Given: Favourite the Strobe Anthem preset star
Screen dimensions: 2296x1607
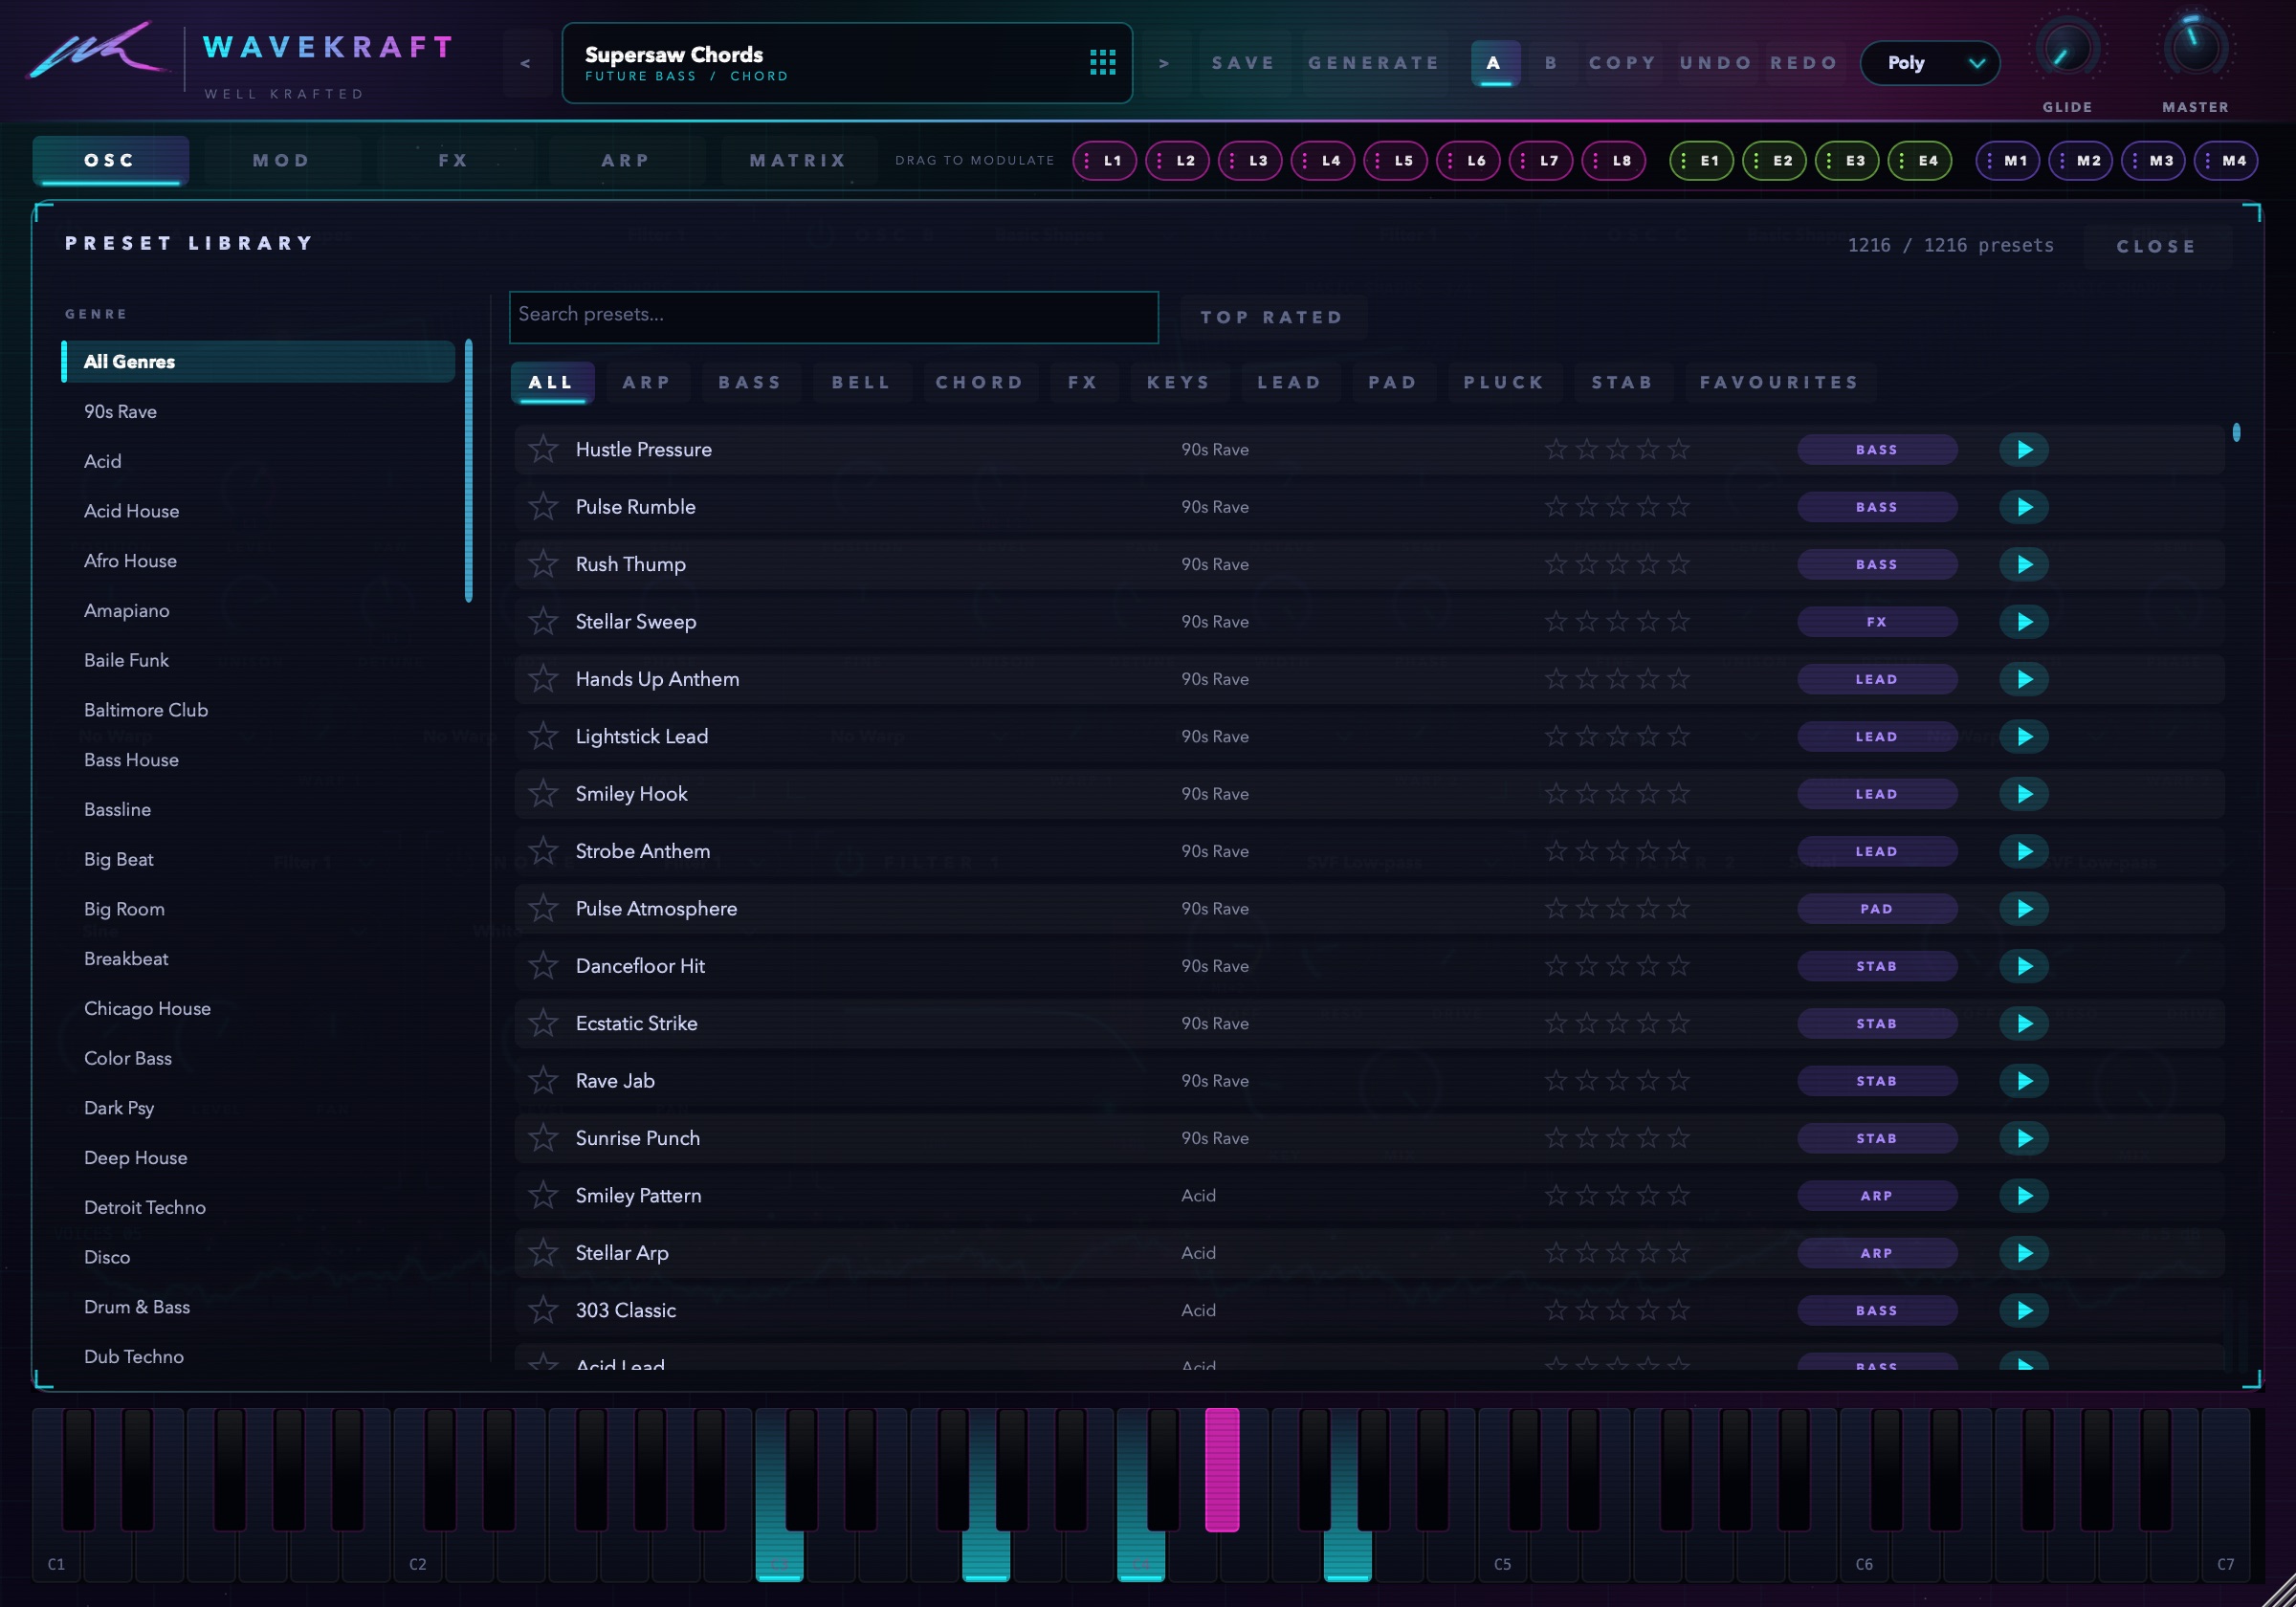Looking at the screenshot, I should pyautogui.click(x=543, y=851).
